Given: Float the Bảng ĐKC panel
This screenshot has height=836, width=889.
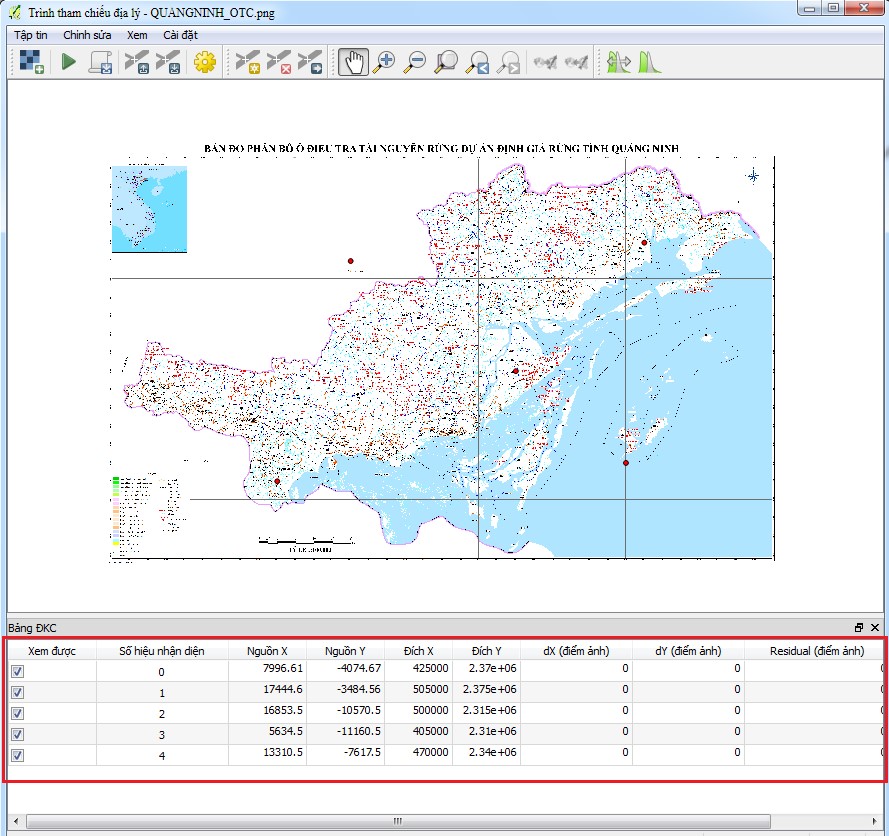Looking at the screenshot, I should (x=859, y=627).
